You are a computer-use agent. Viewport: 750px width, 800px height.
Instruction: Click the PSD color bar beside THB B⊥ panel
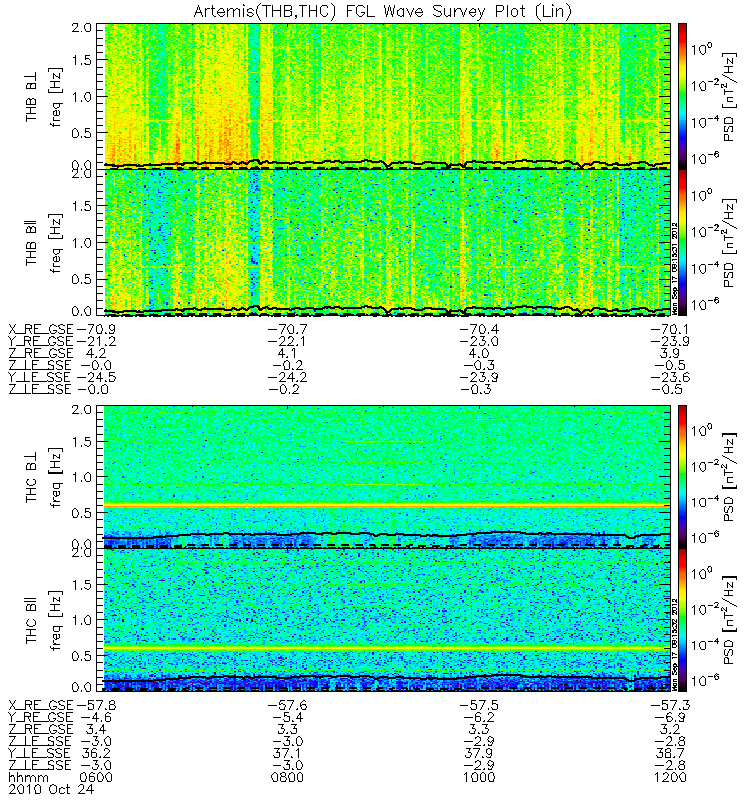682,96
